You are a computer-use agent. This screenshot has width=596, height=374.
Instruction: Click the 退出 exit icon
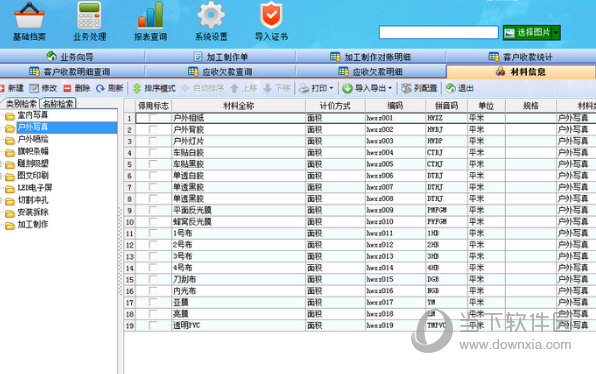click(x=451, y=89)
